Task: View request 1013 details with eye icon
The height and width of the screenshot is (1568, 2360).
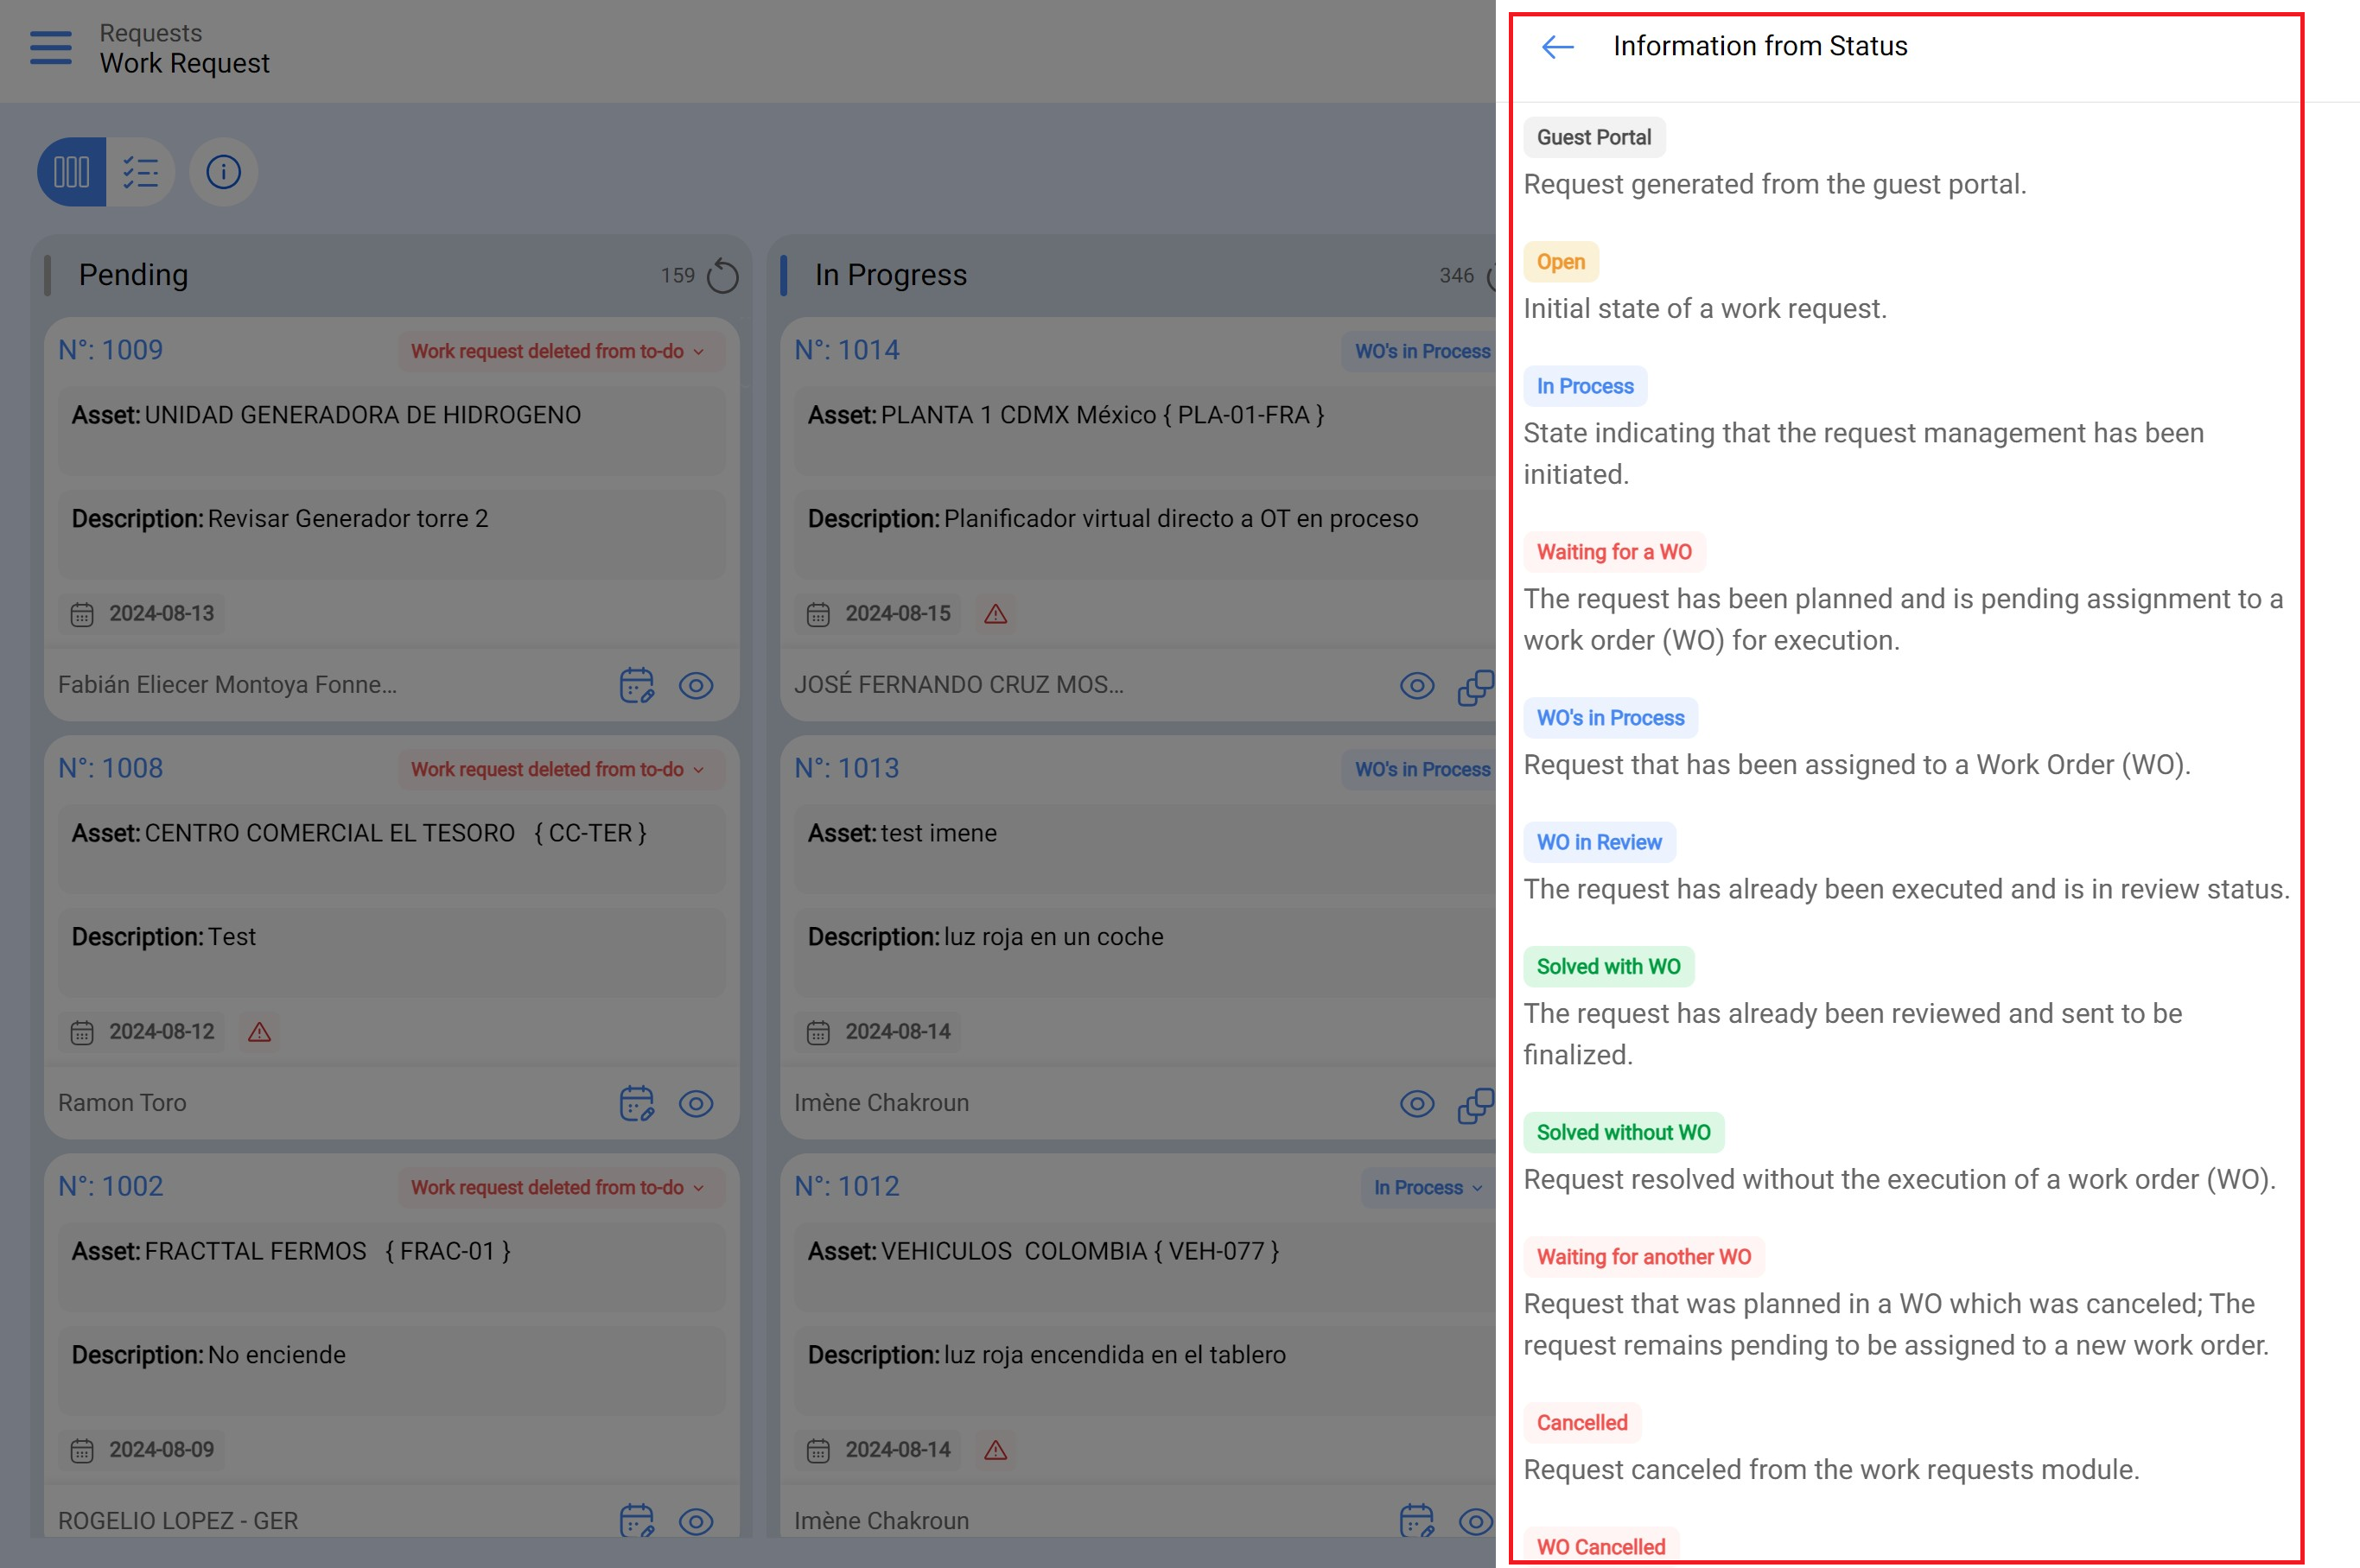Action: [1417, 1104]
